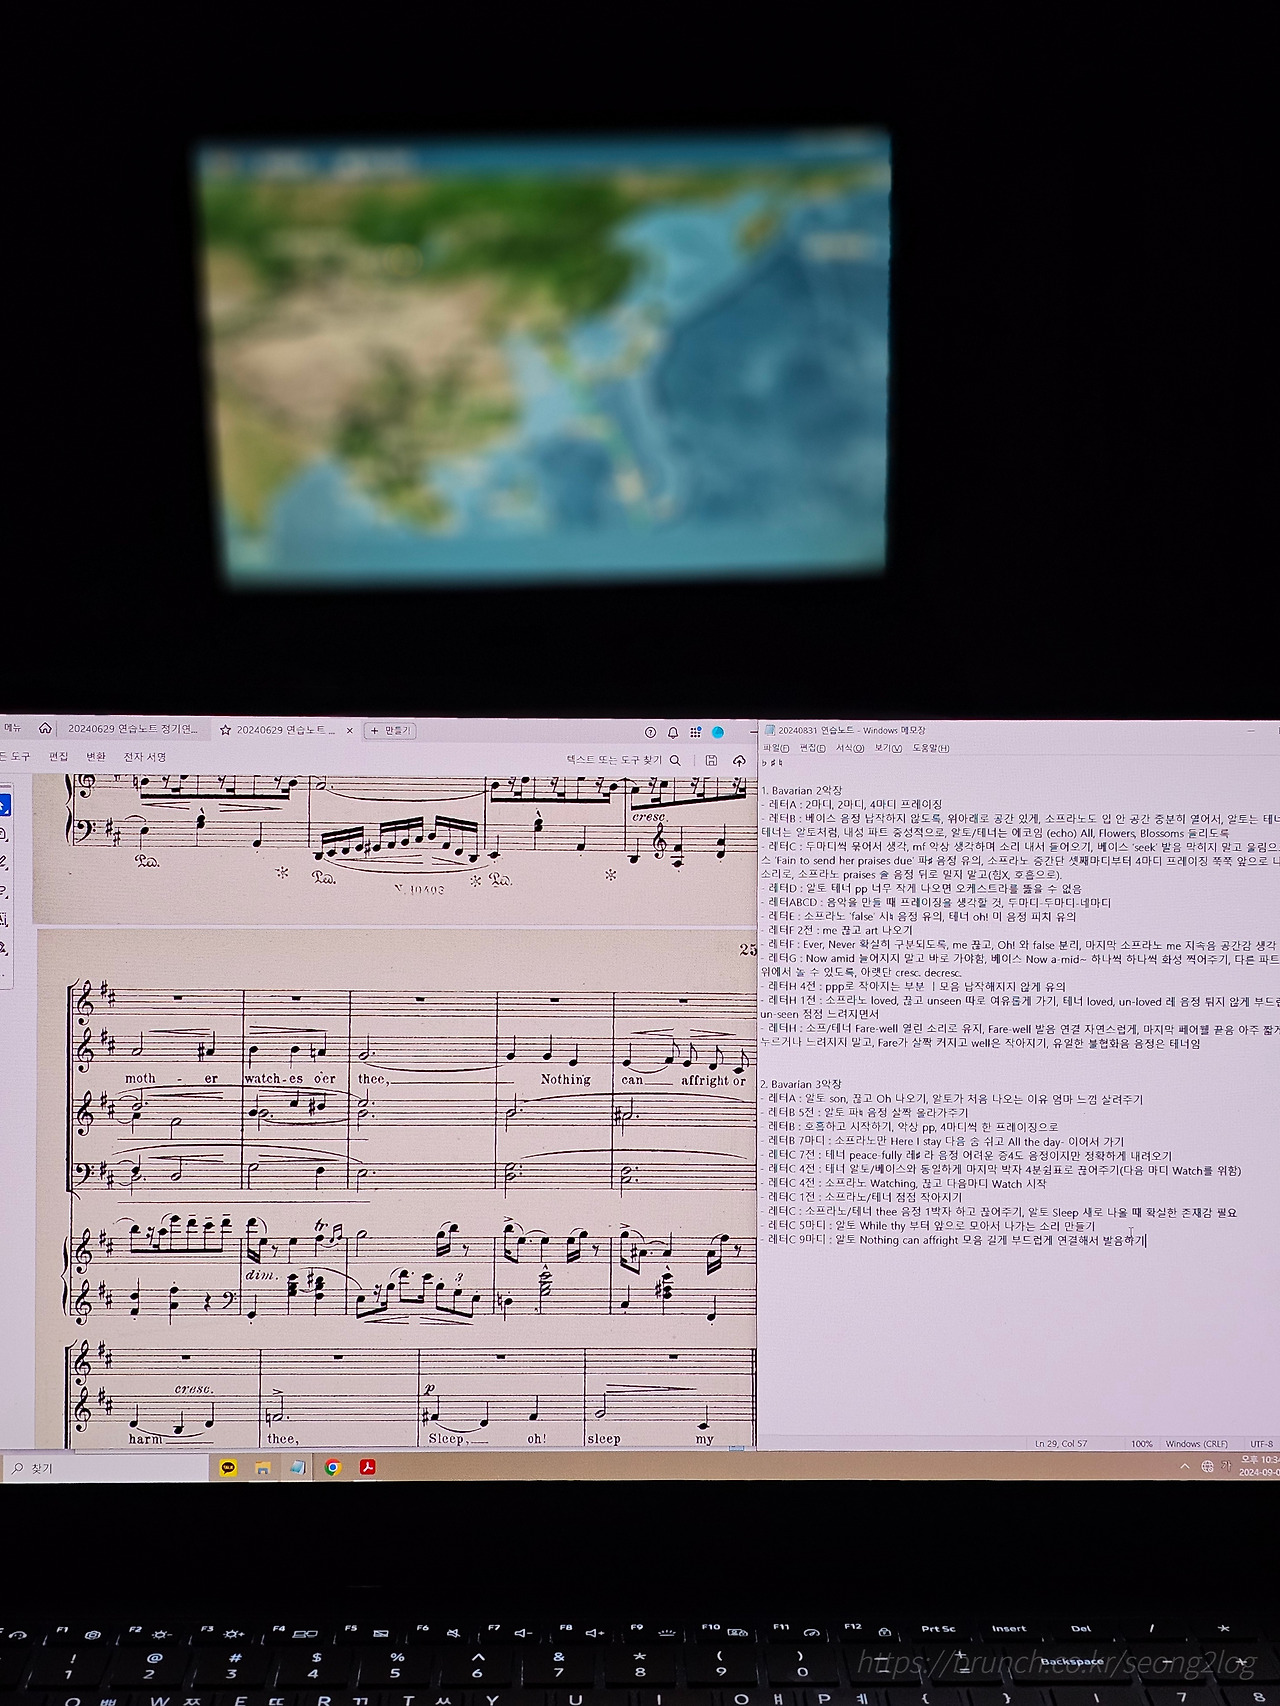Click the network globe tray icon
1280x1706 pixels.
1207,1466
